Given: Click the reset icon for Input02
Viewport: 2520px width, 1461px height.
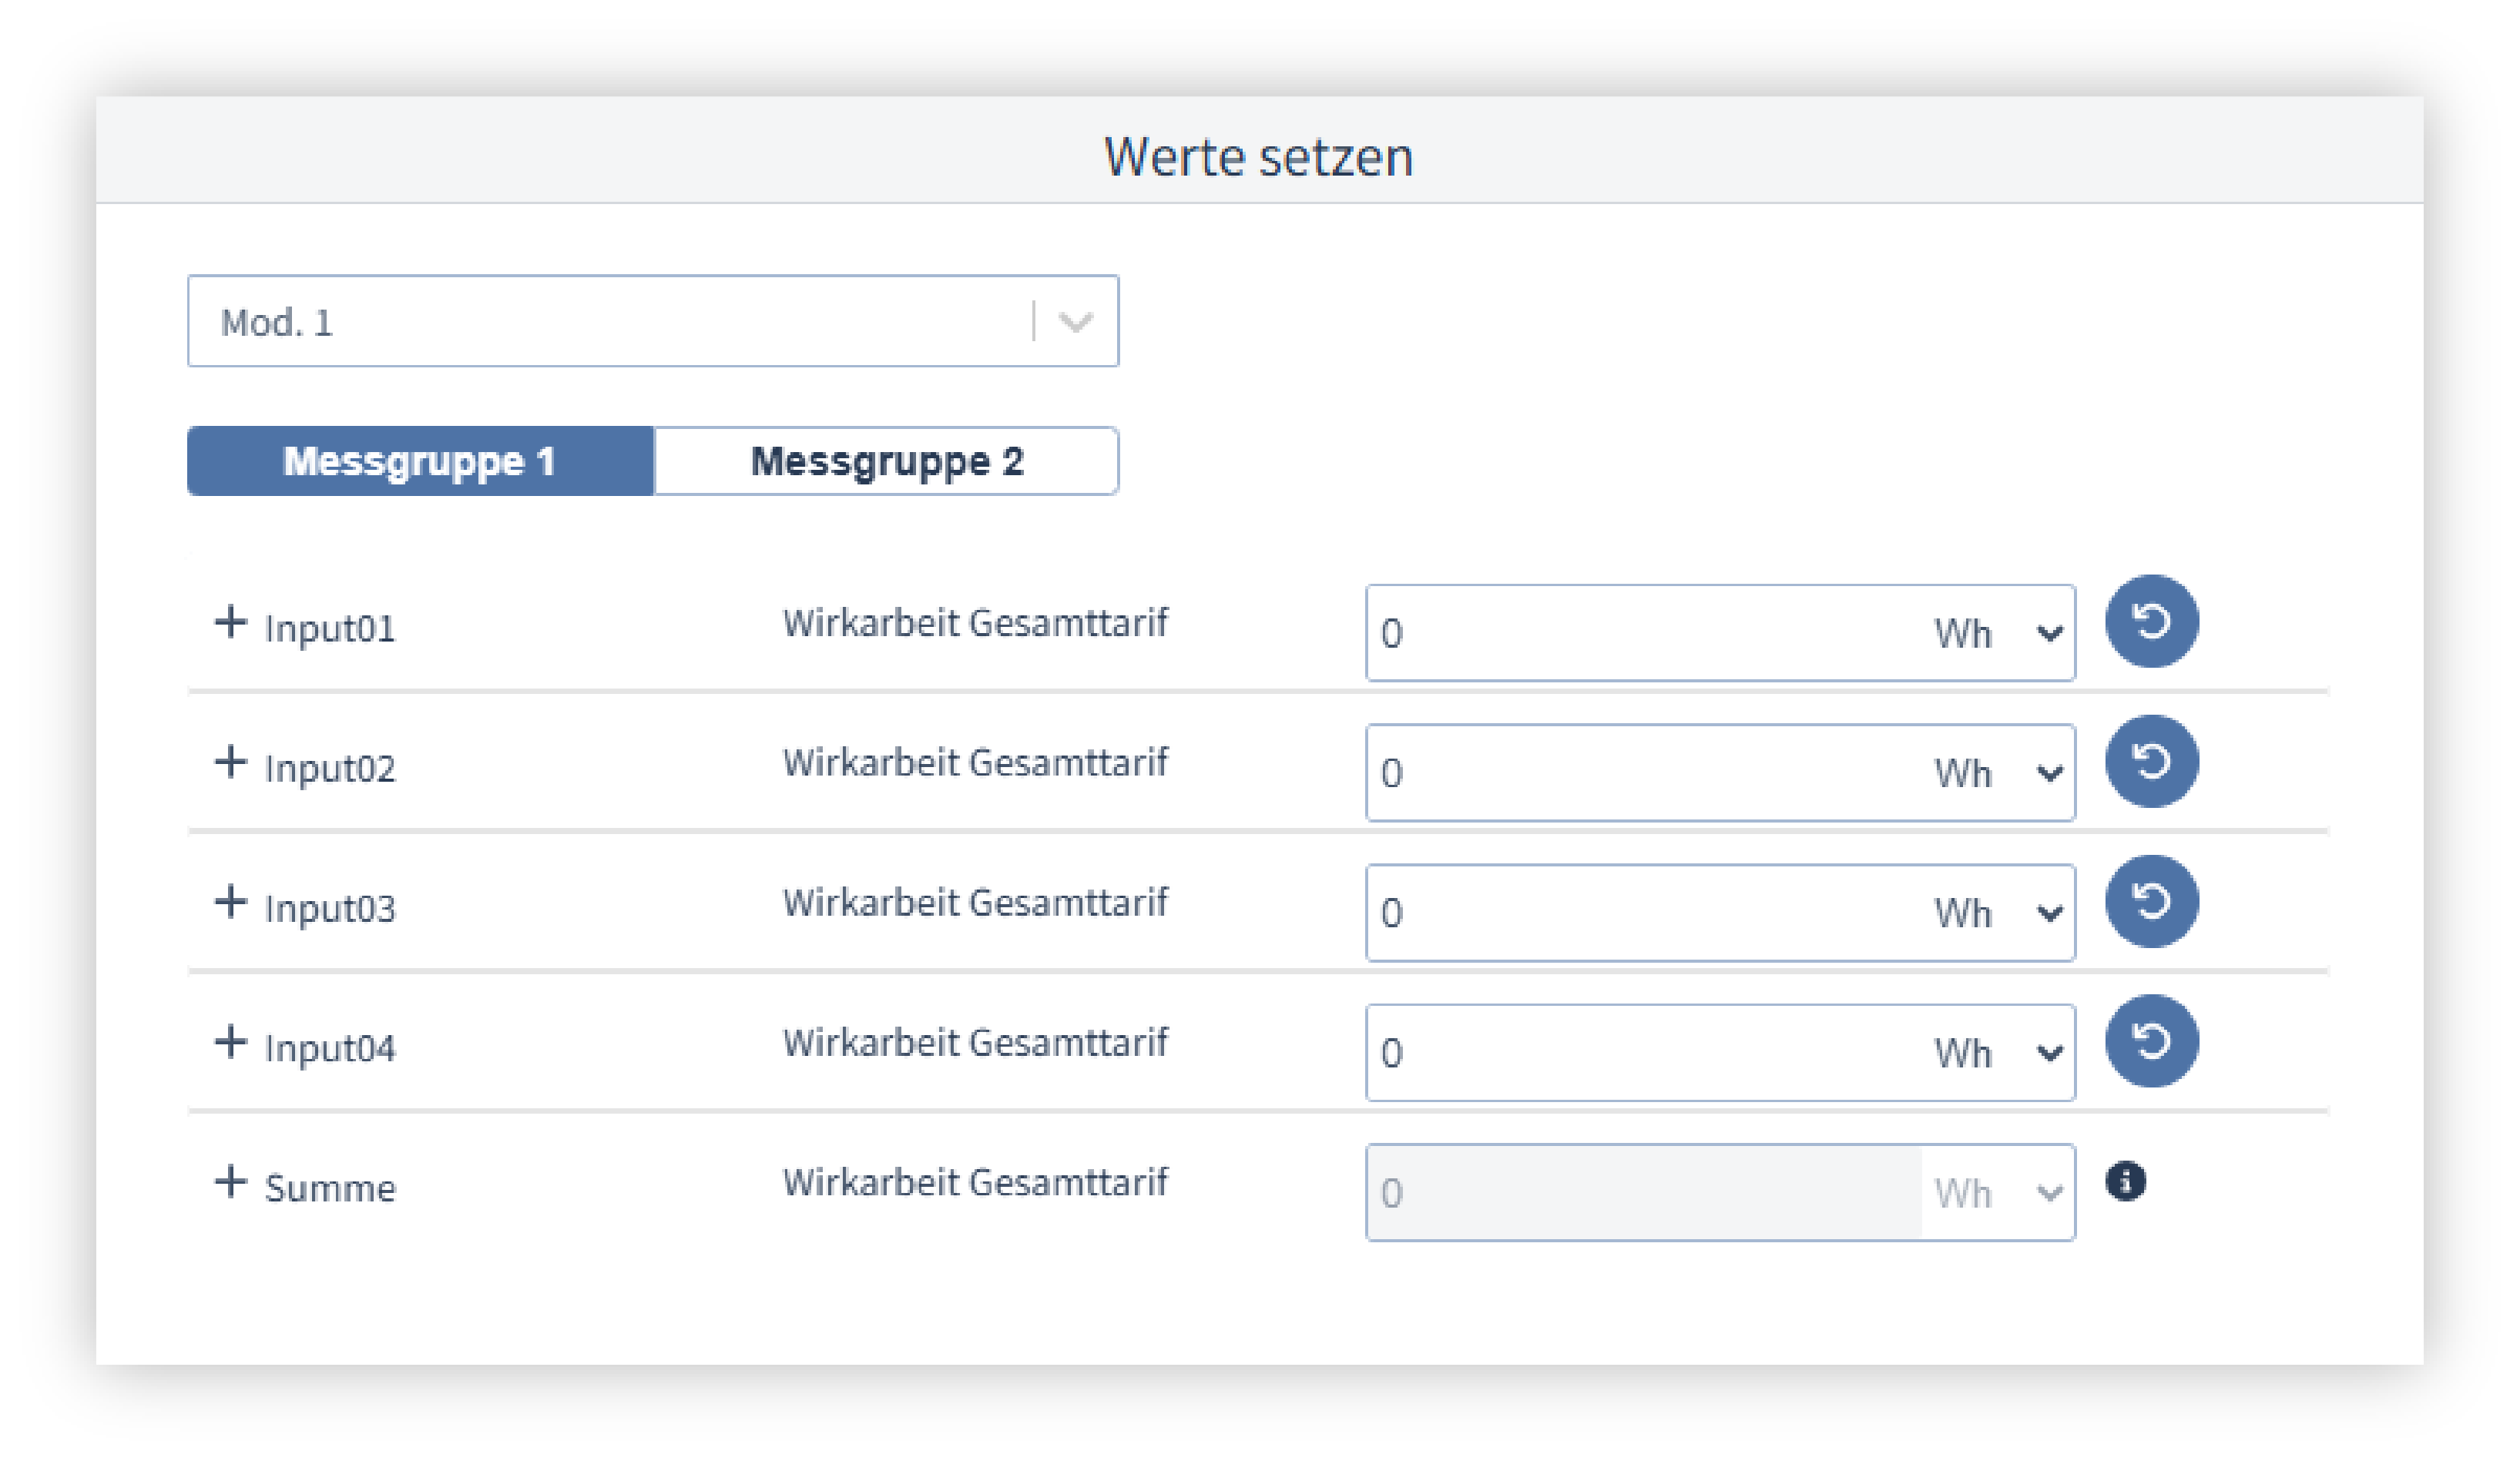Looking at the screenshot, I should click(x=2151, y=762).
